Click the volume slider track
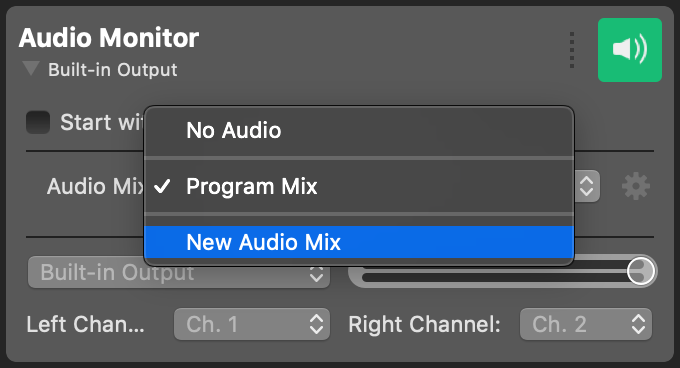The width and height of the screenshot is (680, 368). 494,277
